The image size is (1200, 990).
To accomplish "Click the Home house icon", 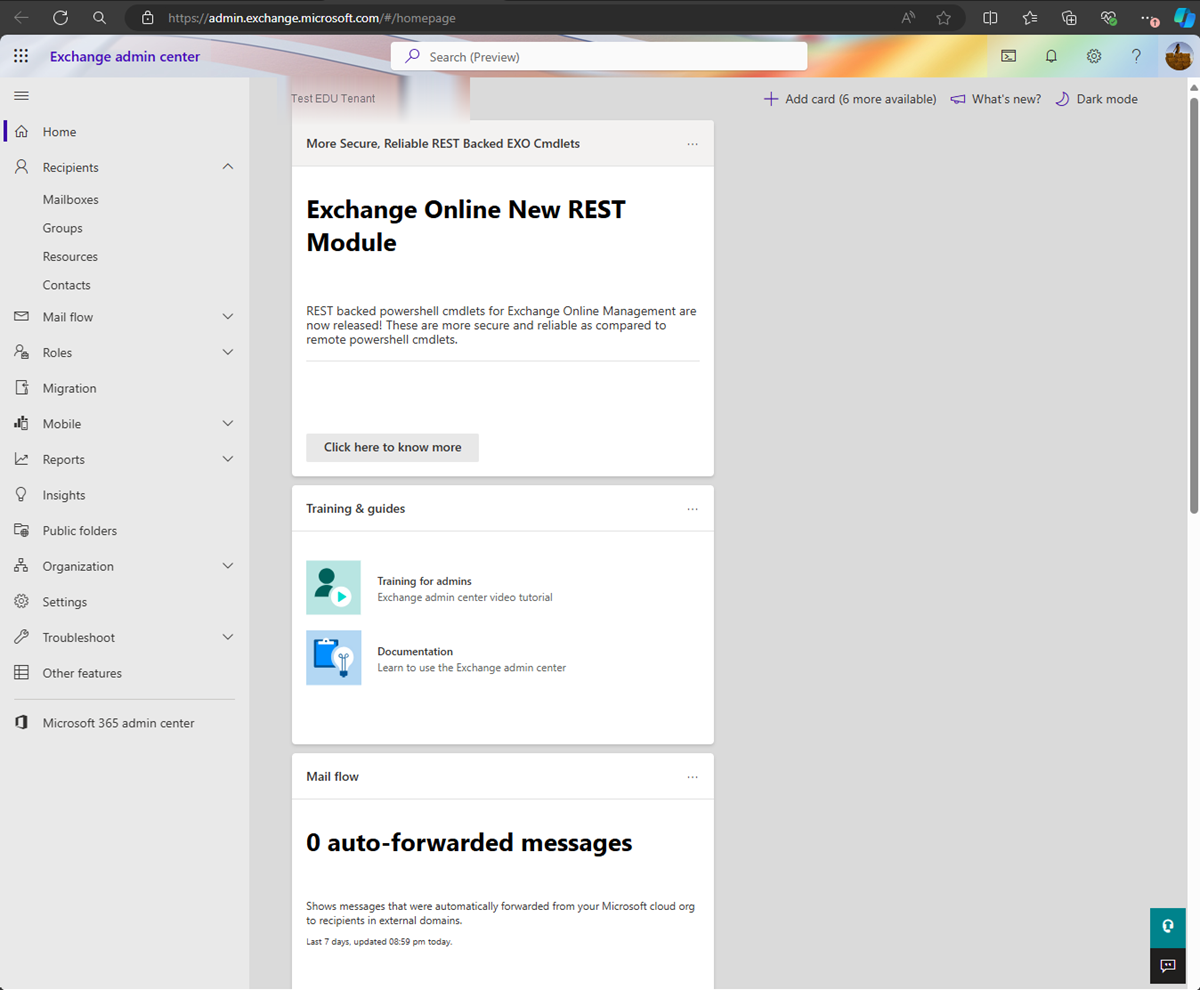I will click(21, 131).
